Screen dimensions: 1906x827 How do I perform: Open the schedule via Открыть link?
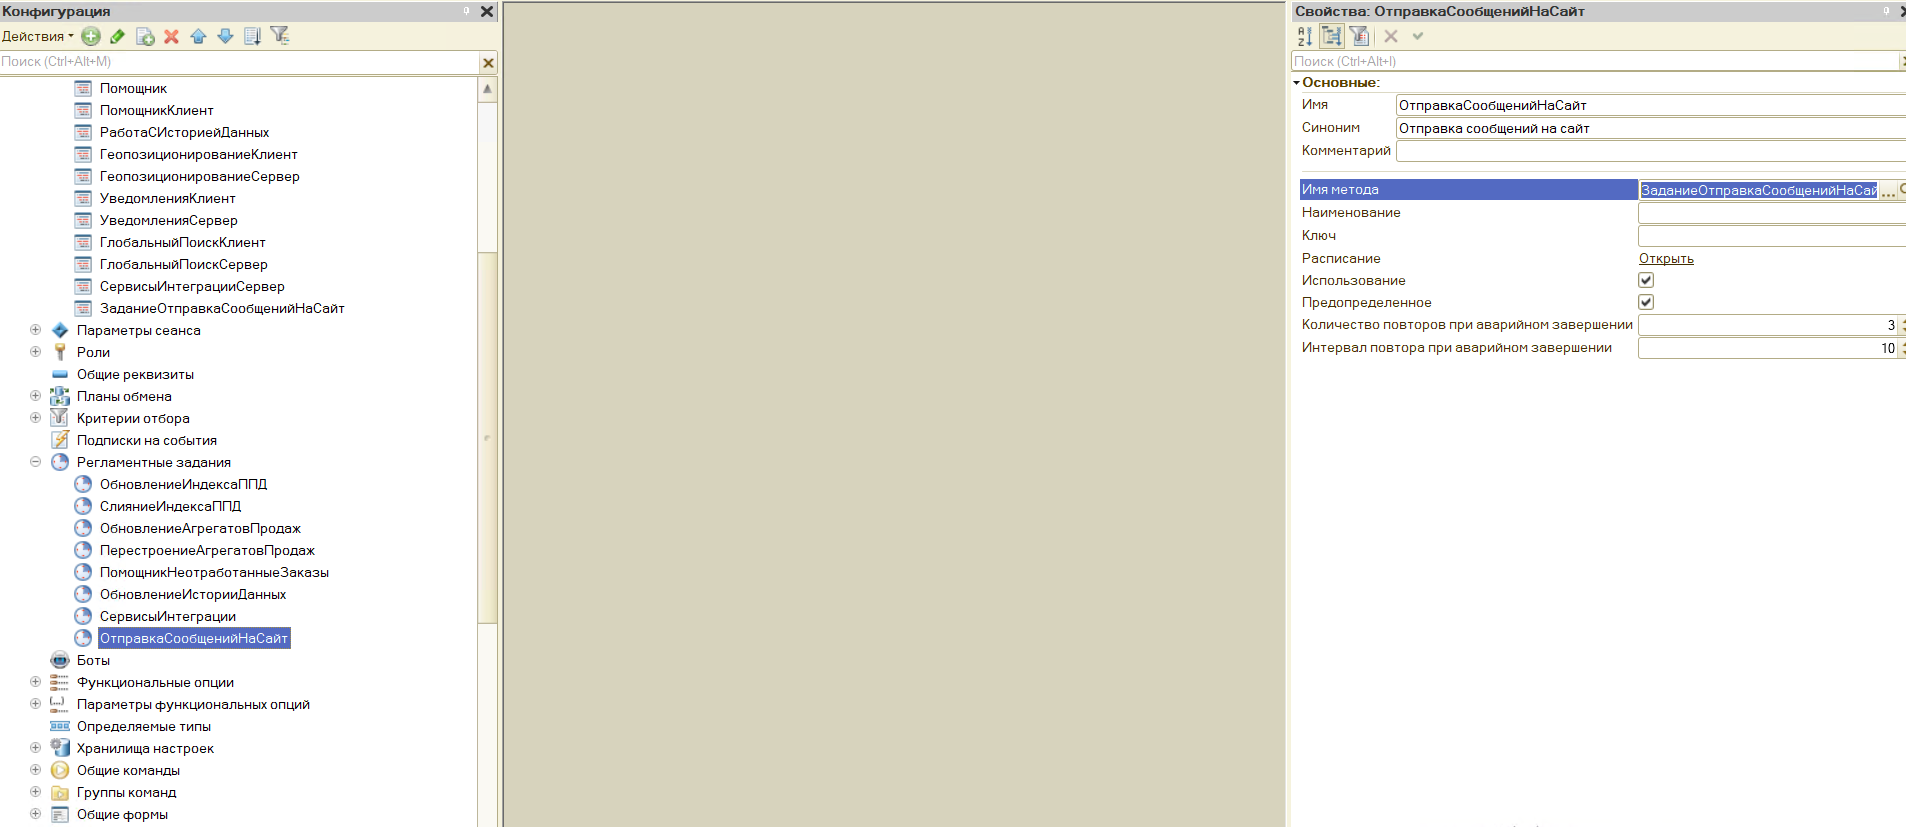click(1666, 258)
